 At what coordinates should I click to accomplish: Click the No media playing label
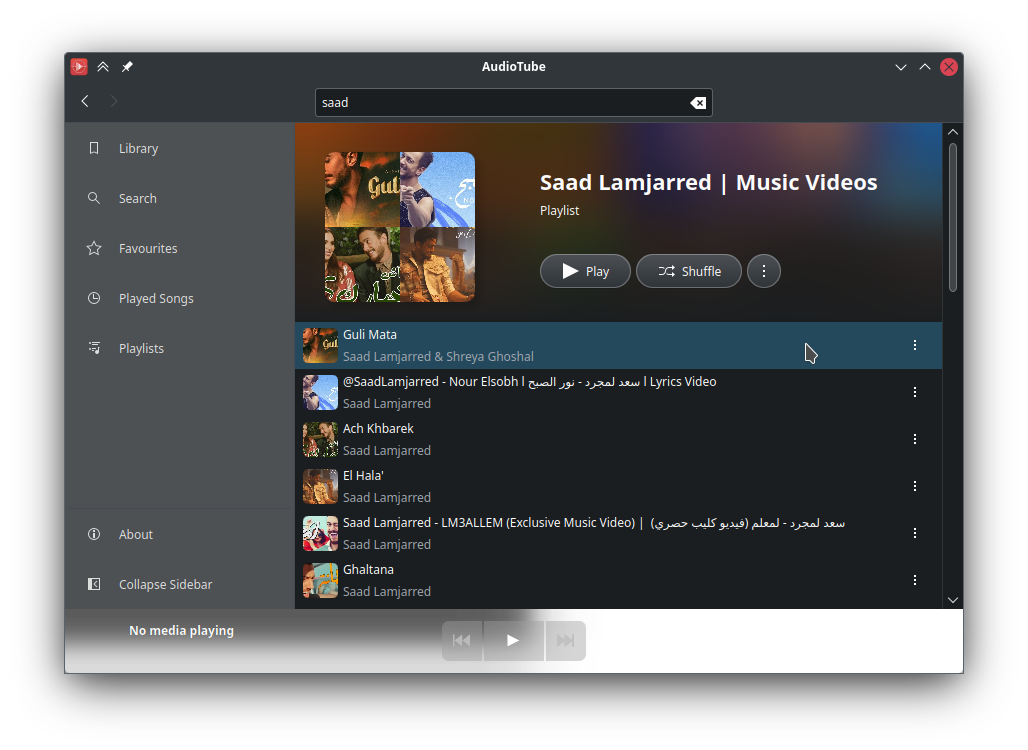[x=182, y=631]
